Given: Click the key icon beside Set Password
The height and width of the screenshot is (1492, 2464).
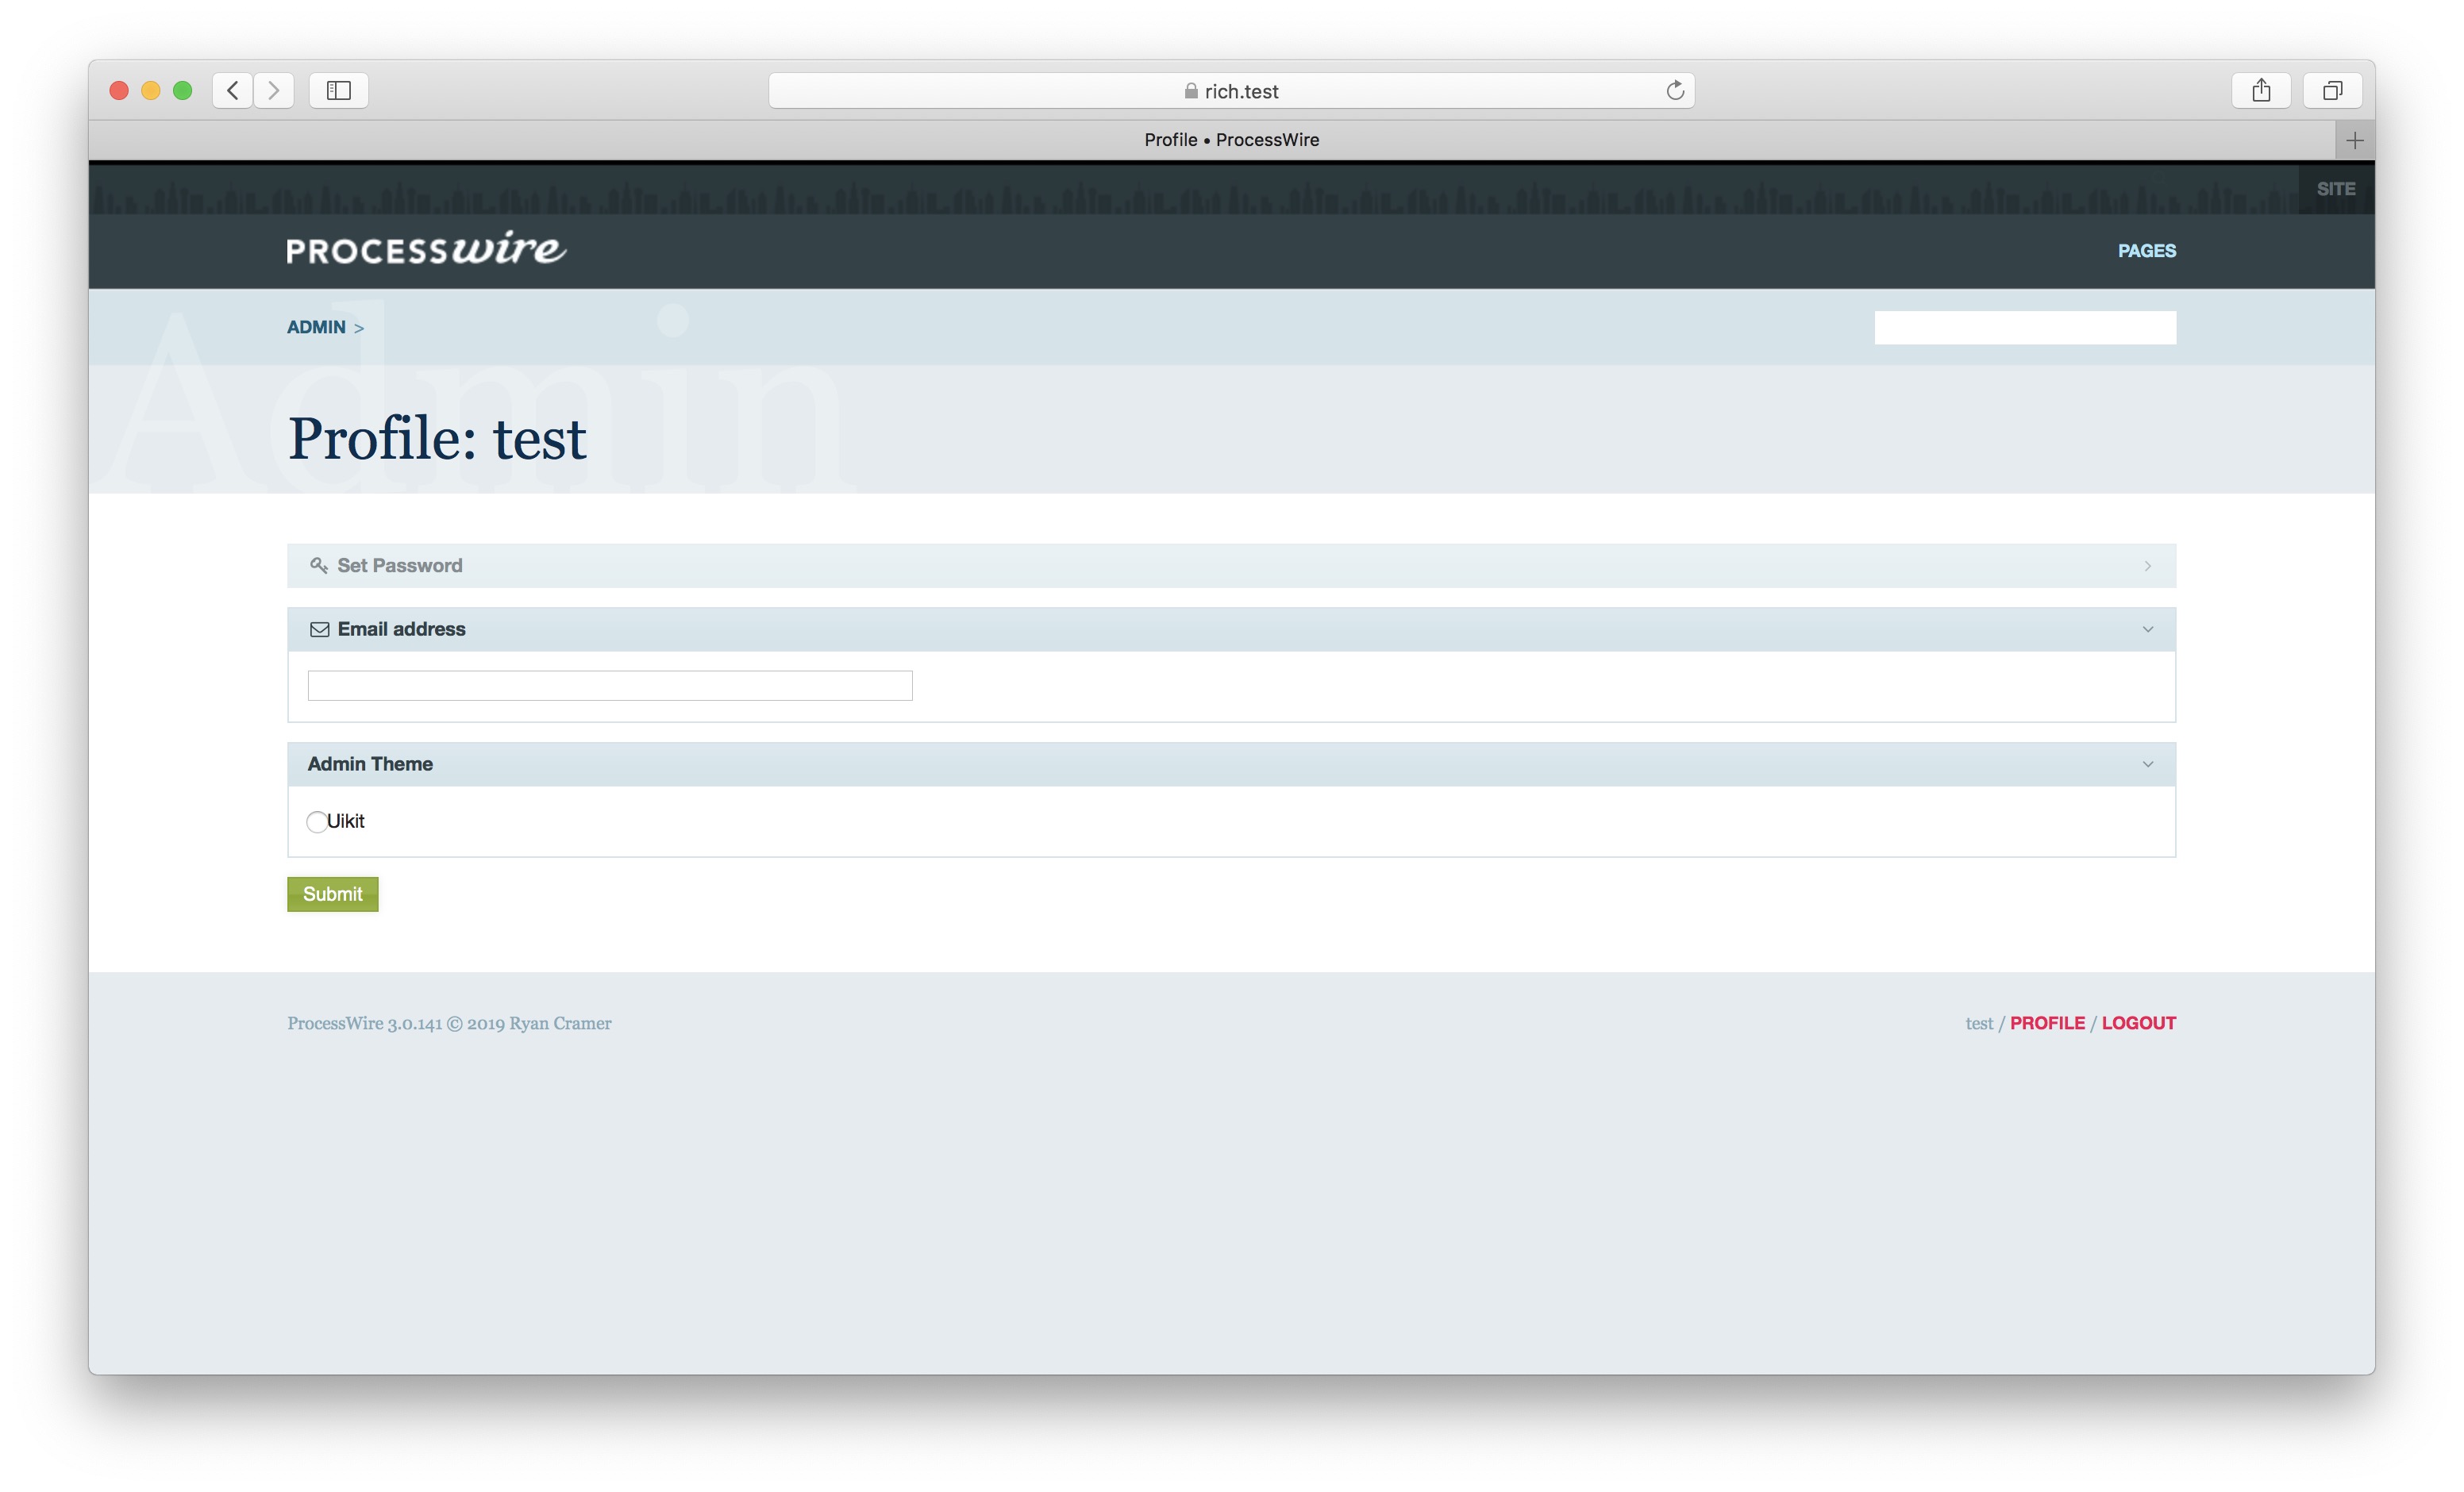Looking at the screenshot, I should (x=319, y=565).
